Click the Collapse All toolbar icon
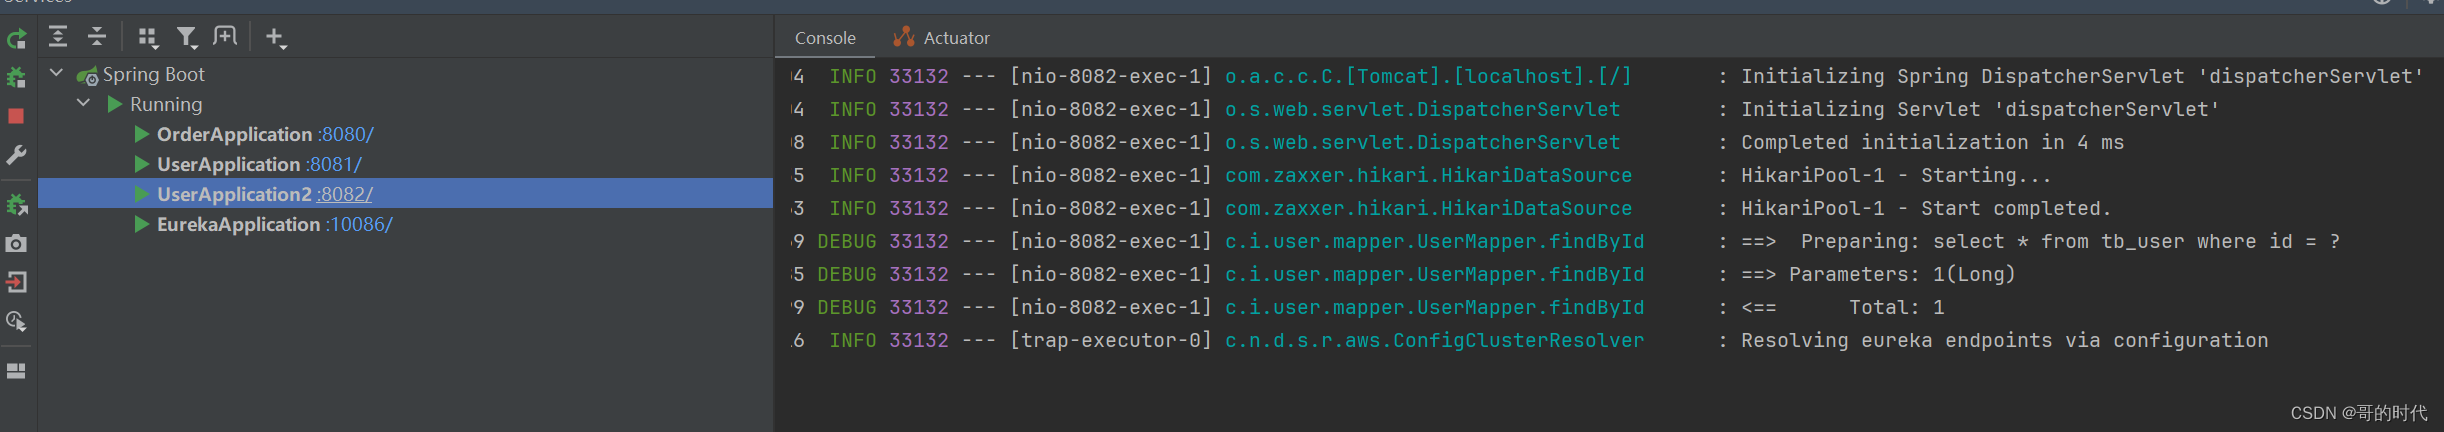Viewport: 2444px width, 432px height. click(97, 37)
